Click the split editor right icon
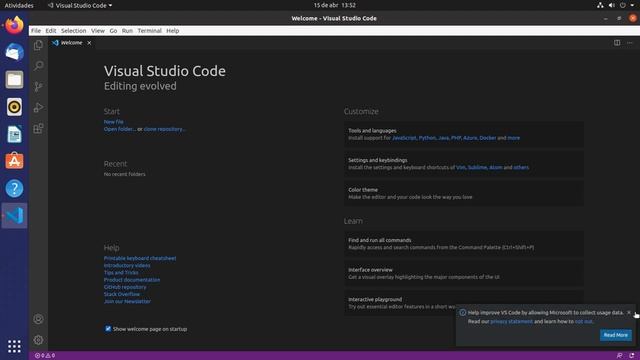 click(x=617, y=43)
